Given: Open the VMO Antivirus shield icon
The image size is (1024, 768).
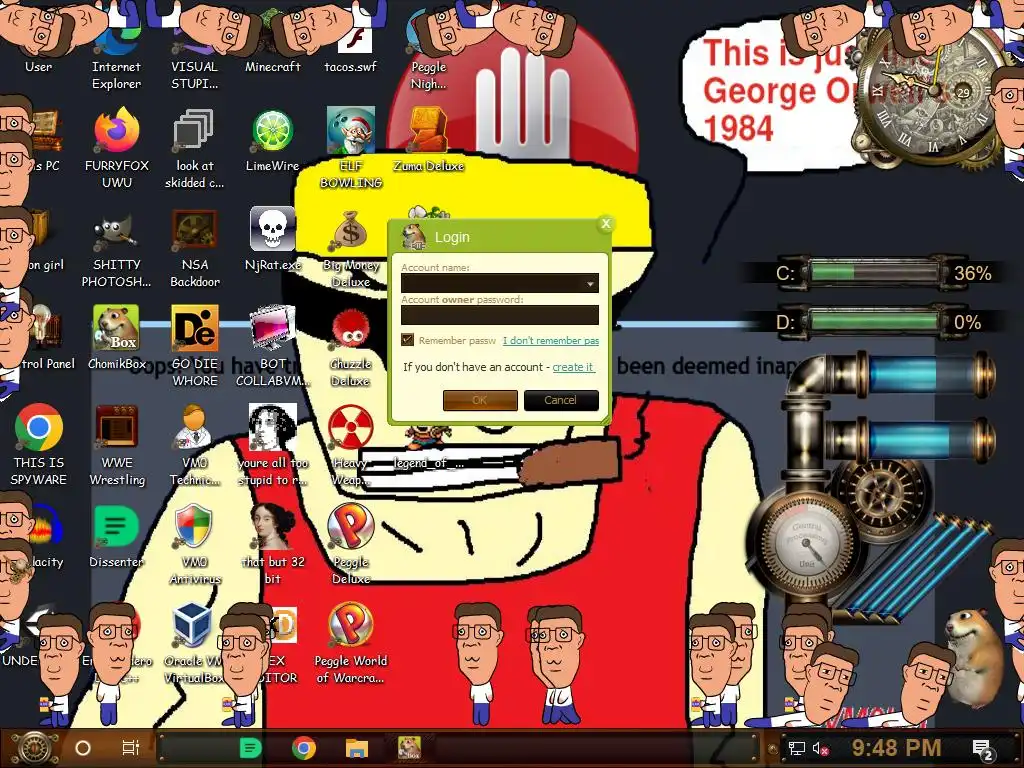Looking at the screenshot, I should (x=194, y=527).
